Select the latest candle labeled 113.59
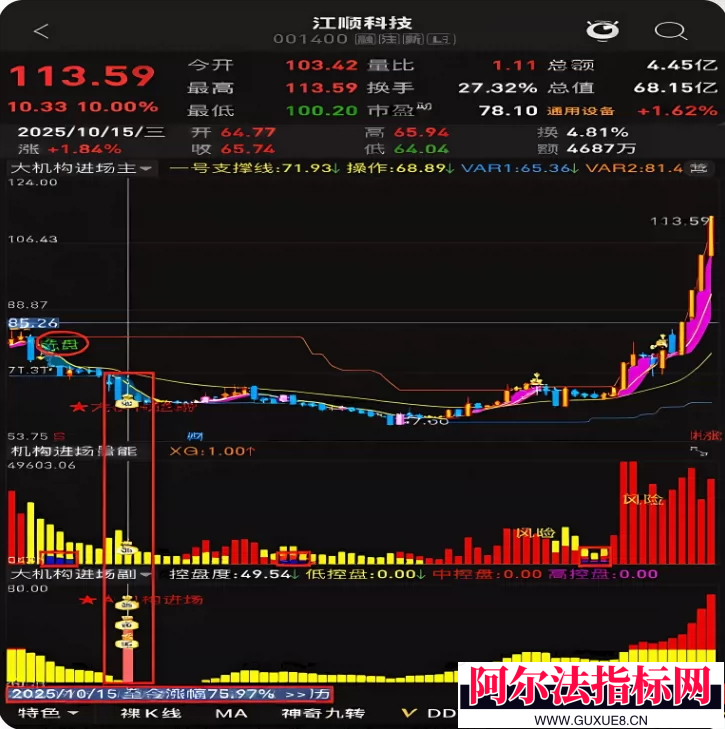This screenshot has height=729, width=725. (x=711, y=237)
